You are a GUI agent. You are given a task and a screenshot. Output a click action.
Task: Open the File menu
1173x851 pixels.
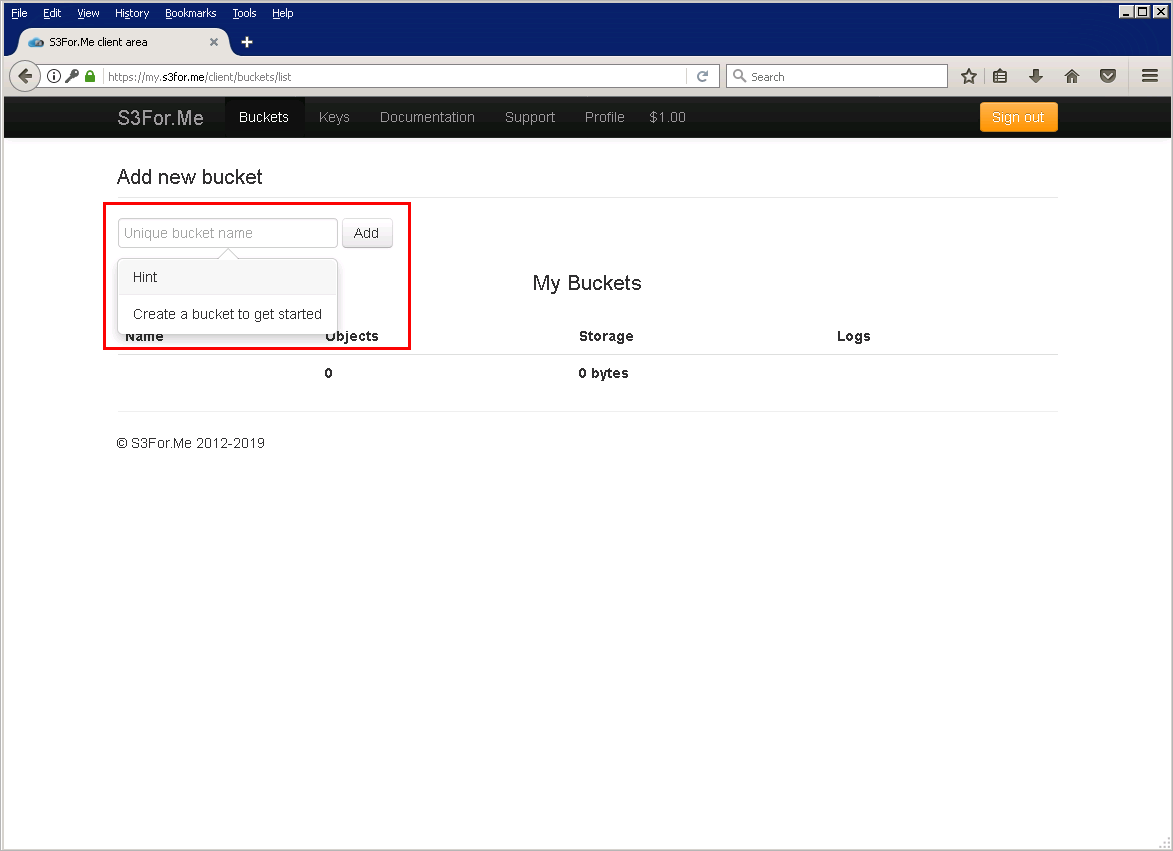tap(19, 13)
